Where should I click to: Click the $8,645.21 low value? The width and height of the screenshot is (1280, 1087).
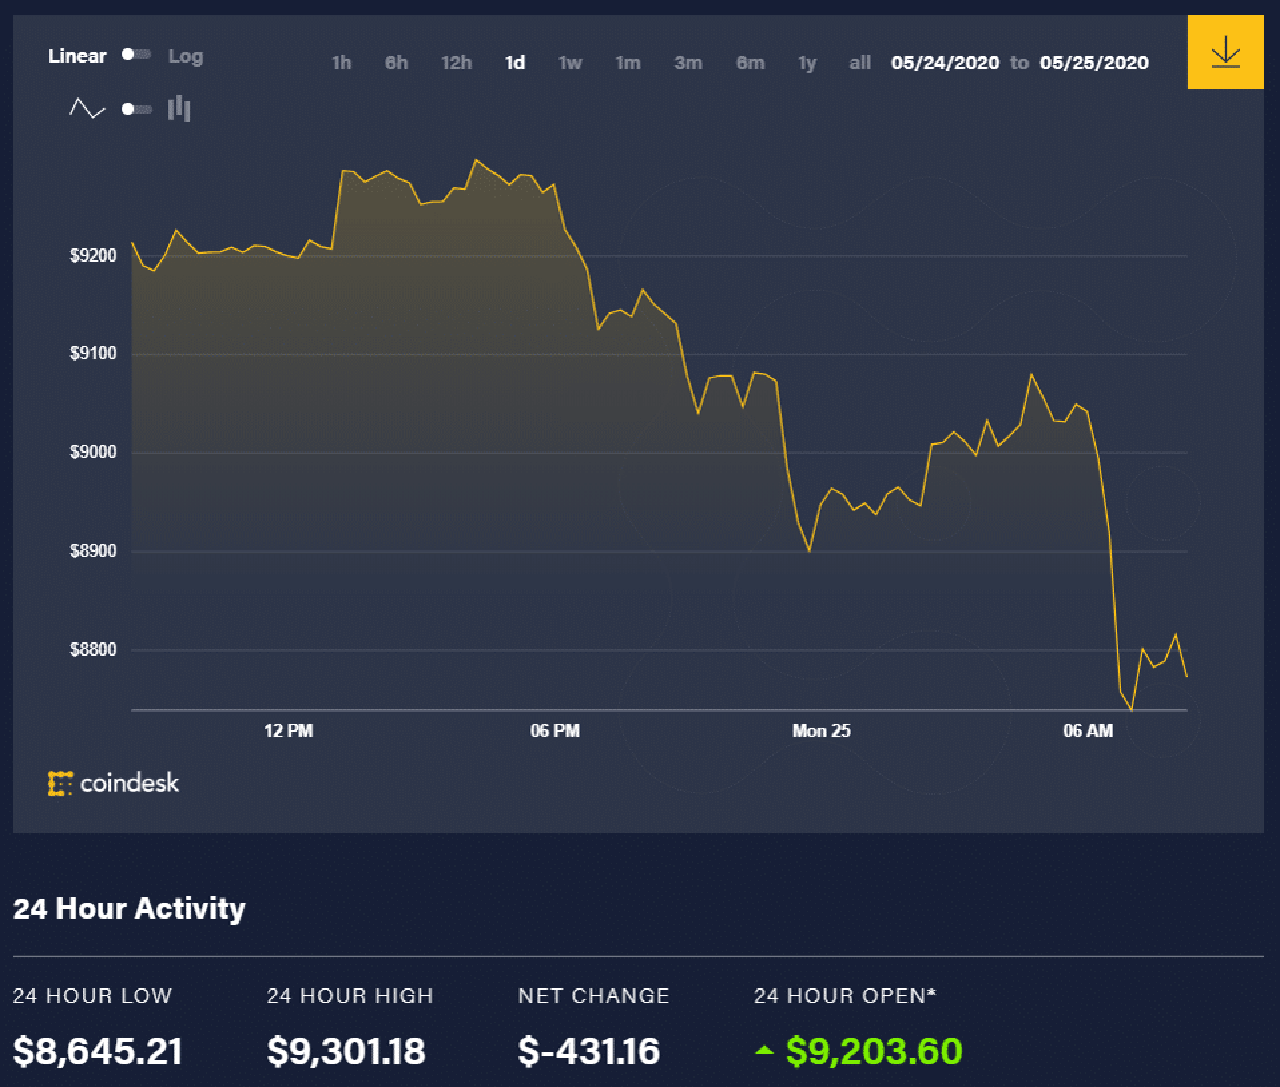98,1052
